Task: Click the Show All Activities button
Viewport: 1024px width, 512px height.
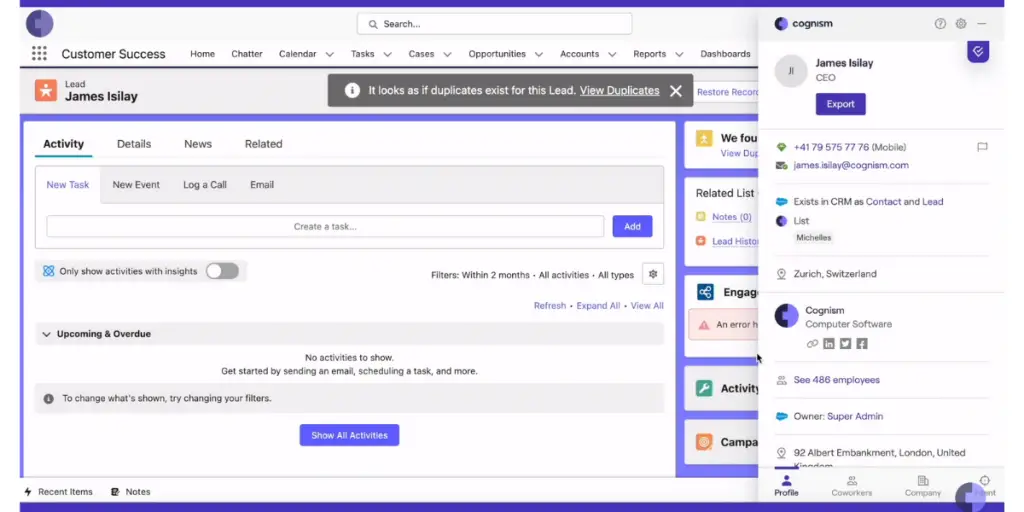Action: pos(349,435)
